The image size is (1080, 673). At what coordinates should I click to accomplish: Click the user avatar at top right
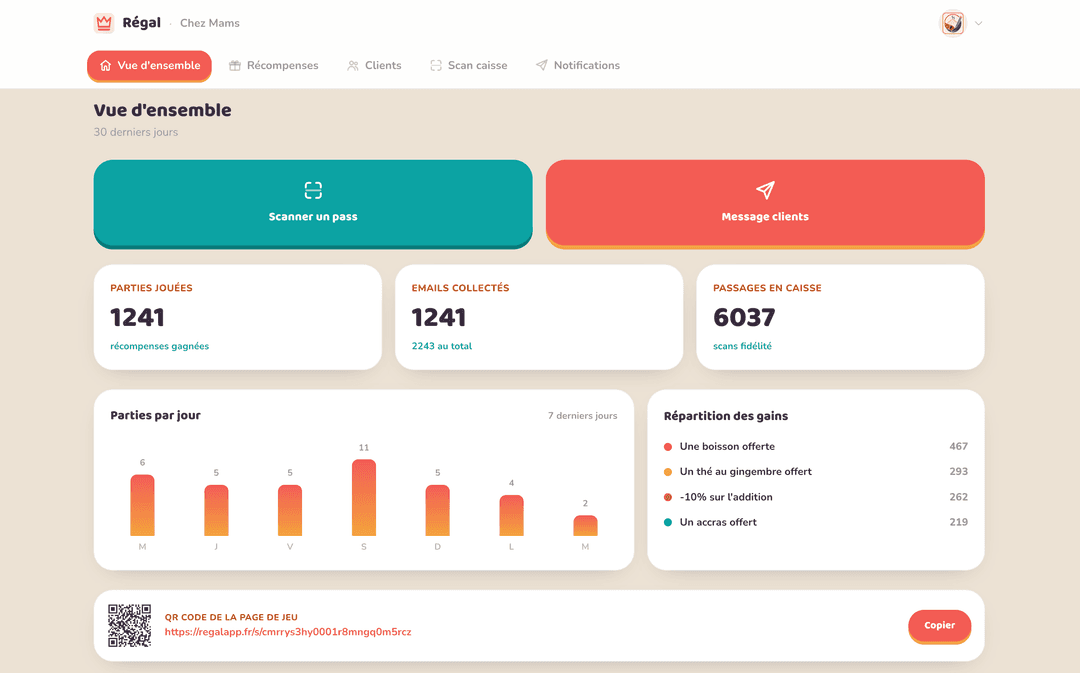(x=953, y=23)
